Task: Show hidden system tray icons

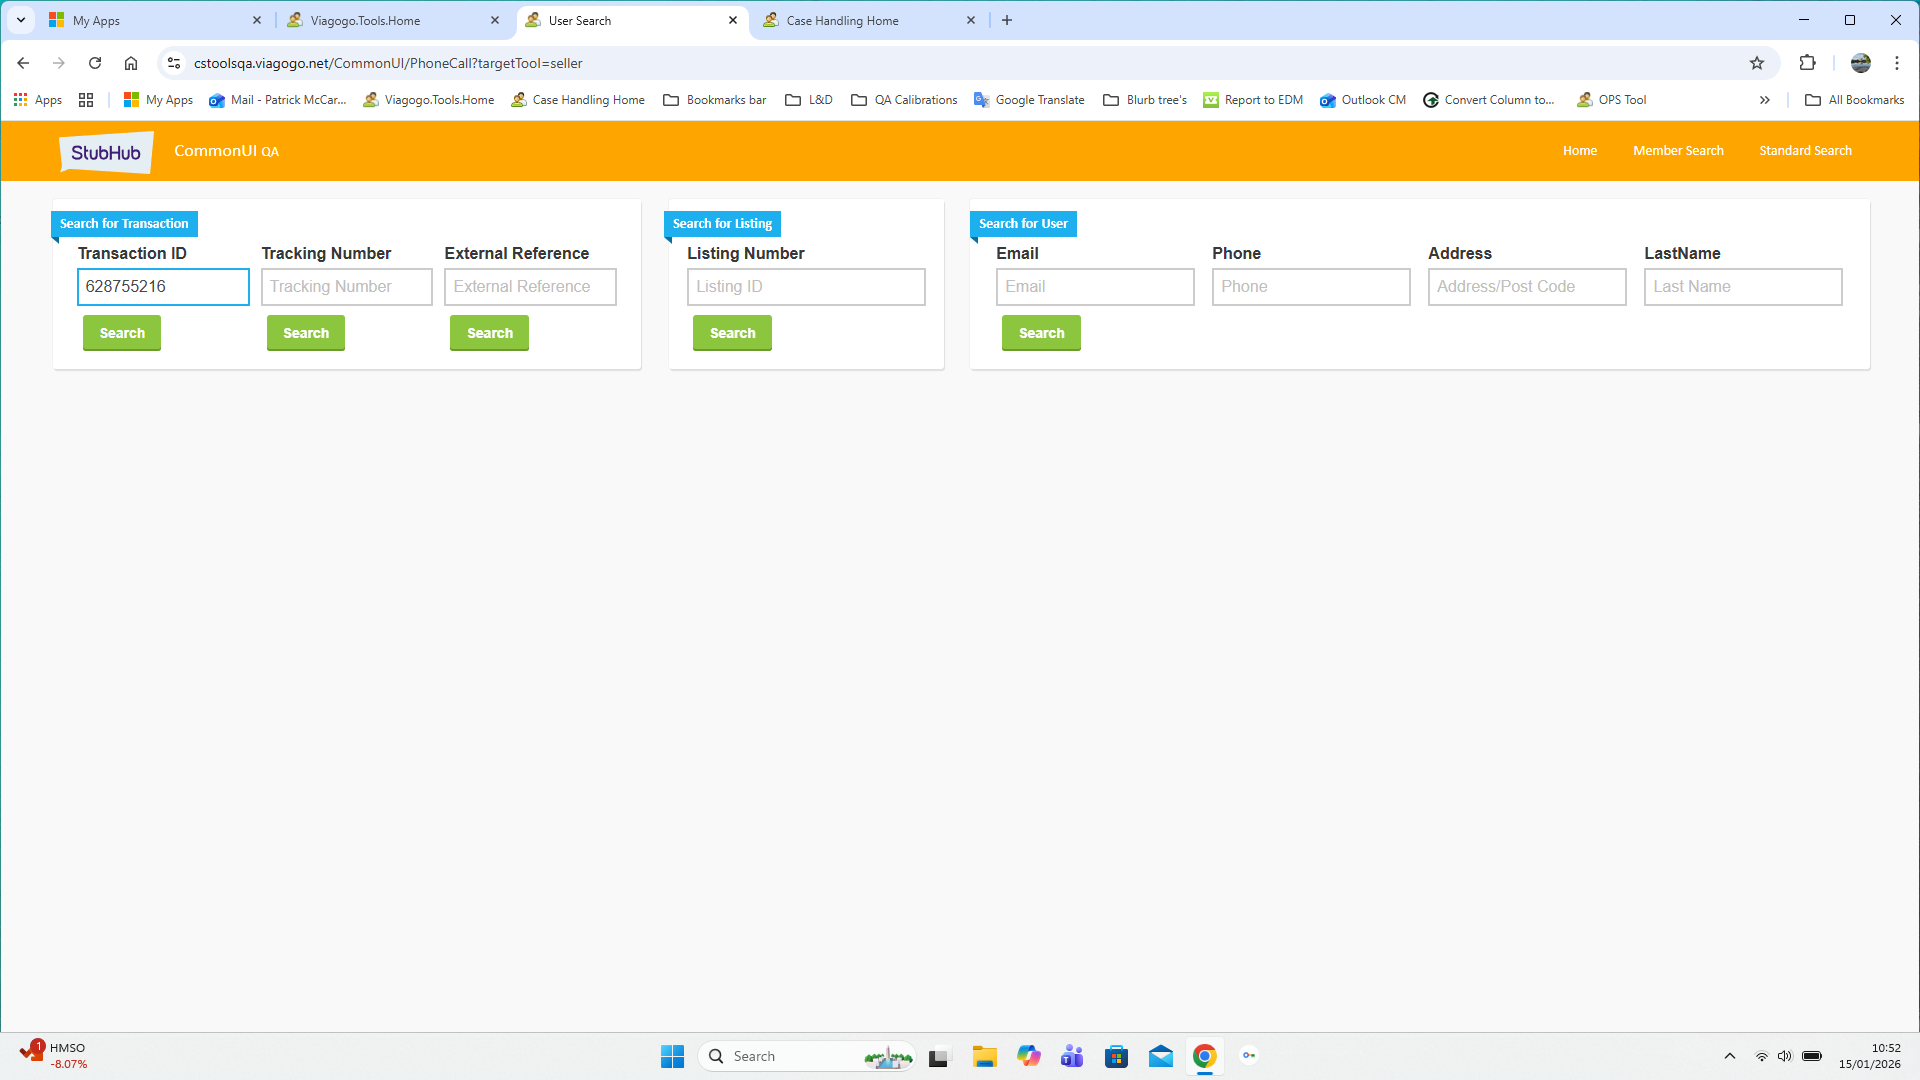Action: click(1729, 1056)
